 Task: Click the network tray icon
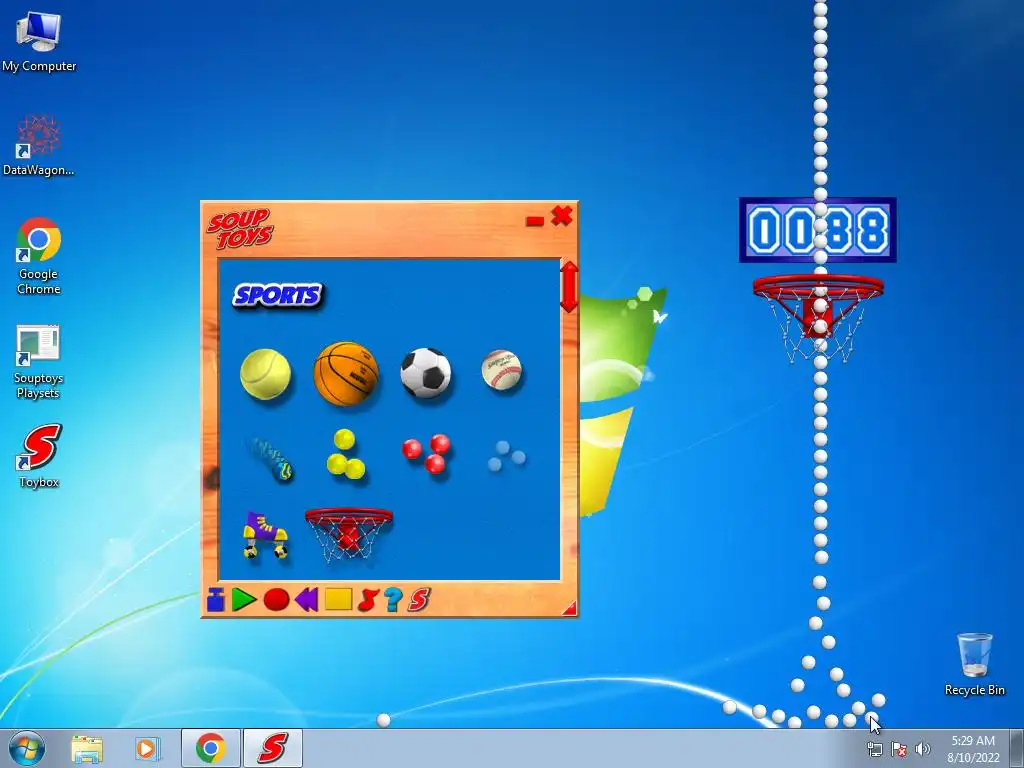coord(874,749)
